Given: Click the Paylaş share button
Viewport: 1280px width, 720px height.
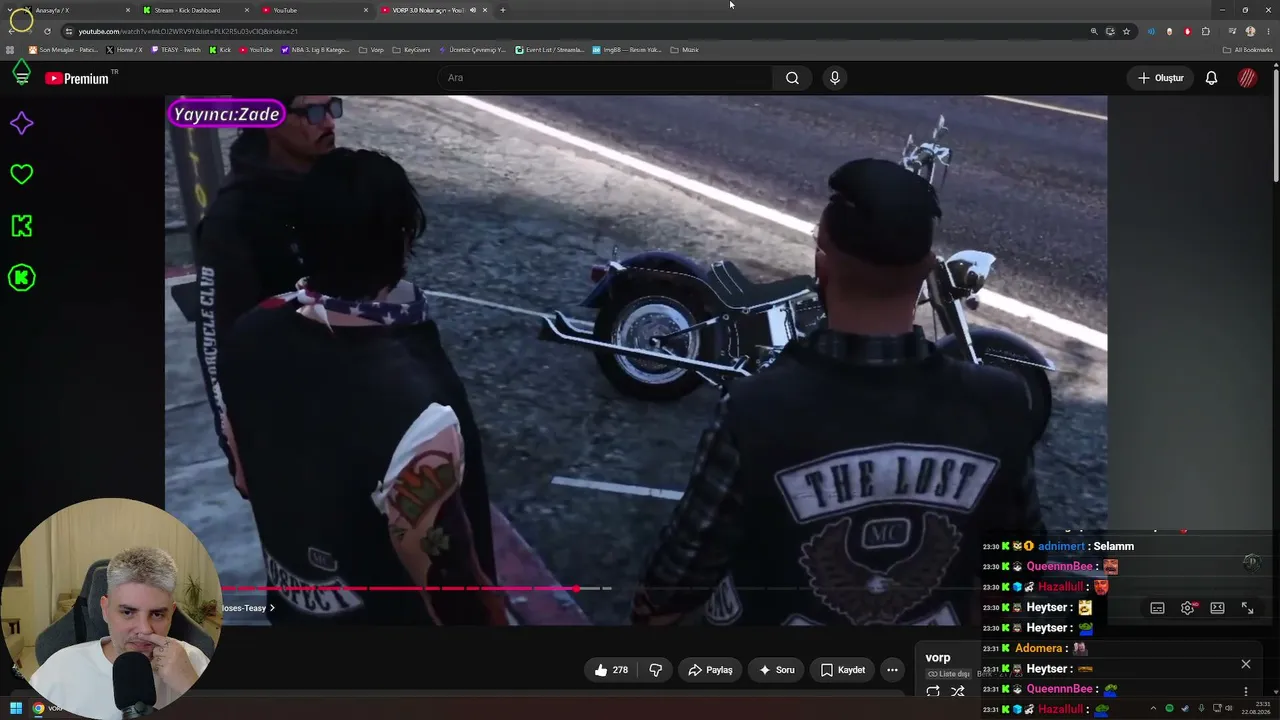Looking at the screenshot, I should [x=710, y=670].
